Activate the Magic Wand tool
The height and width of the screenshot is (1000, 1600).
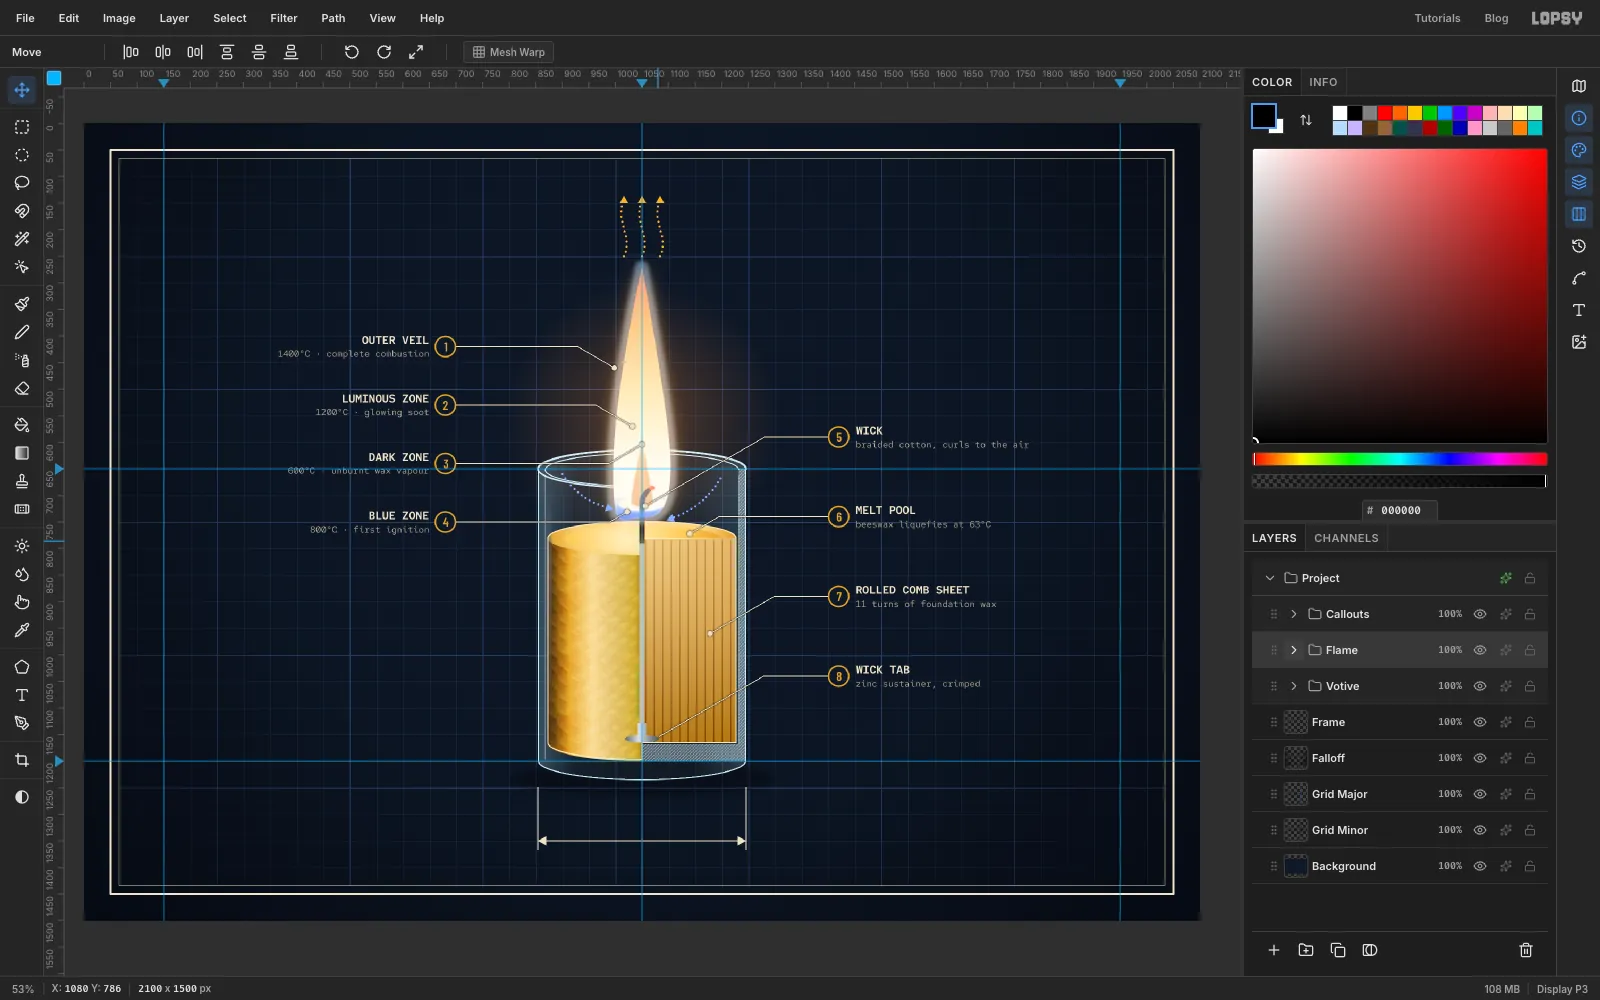click(x=22, y=239)
